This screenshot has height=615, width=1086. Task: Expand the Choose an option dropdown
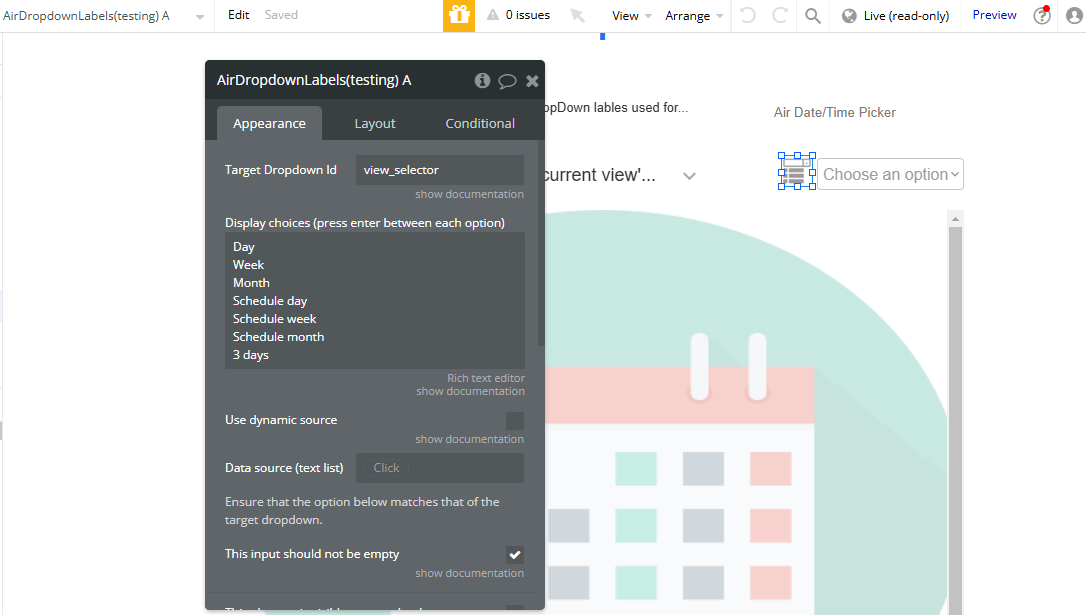pos(890,174)
